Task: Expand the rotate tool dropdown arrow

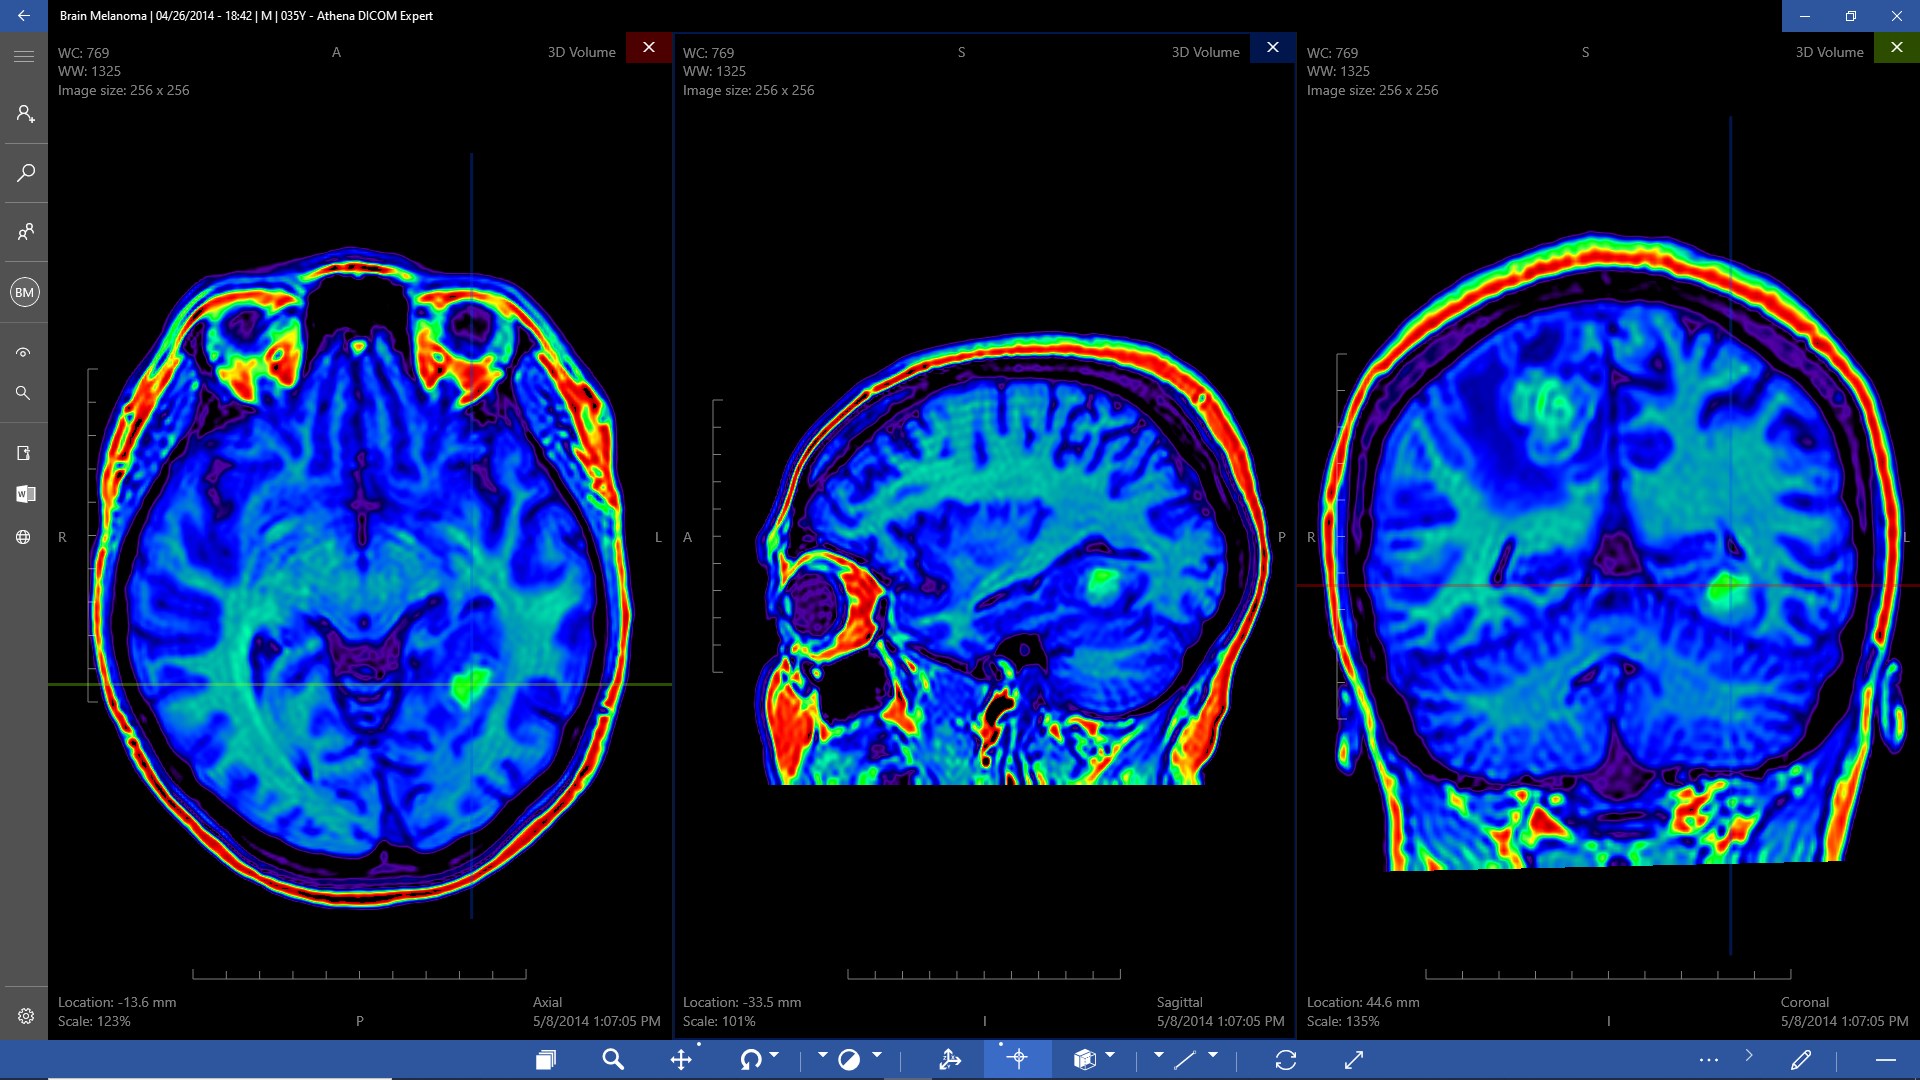Action: coord(774,1055)
